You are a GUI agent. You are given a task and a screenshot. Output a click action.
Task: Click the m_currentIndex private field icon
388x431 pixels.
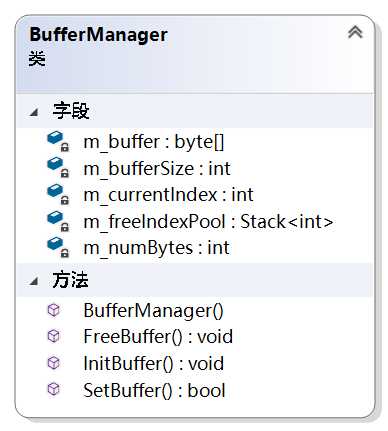58,194
